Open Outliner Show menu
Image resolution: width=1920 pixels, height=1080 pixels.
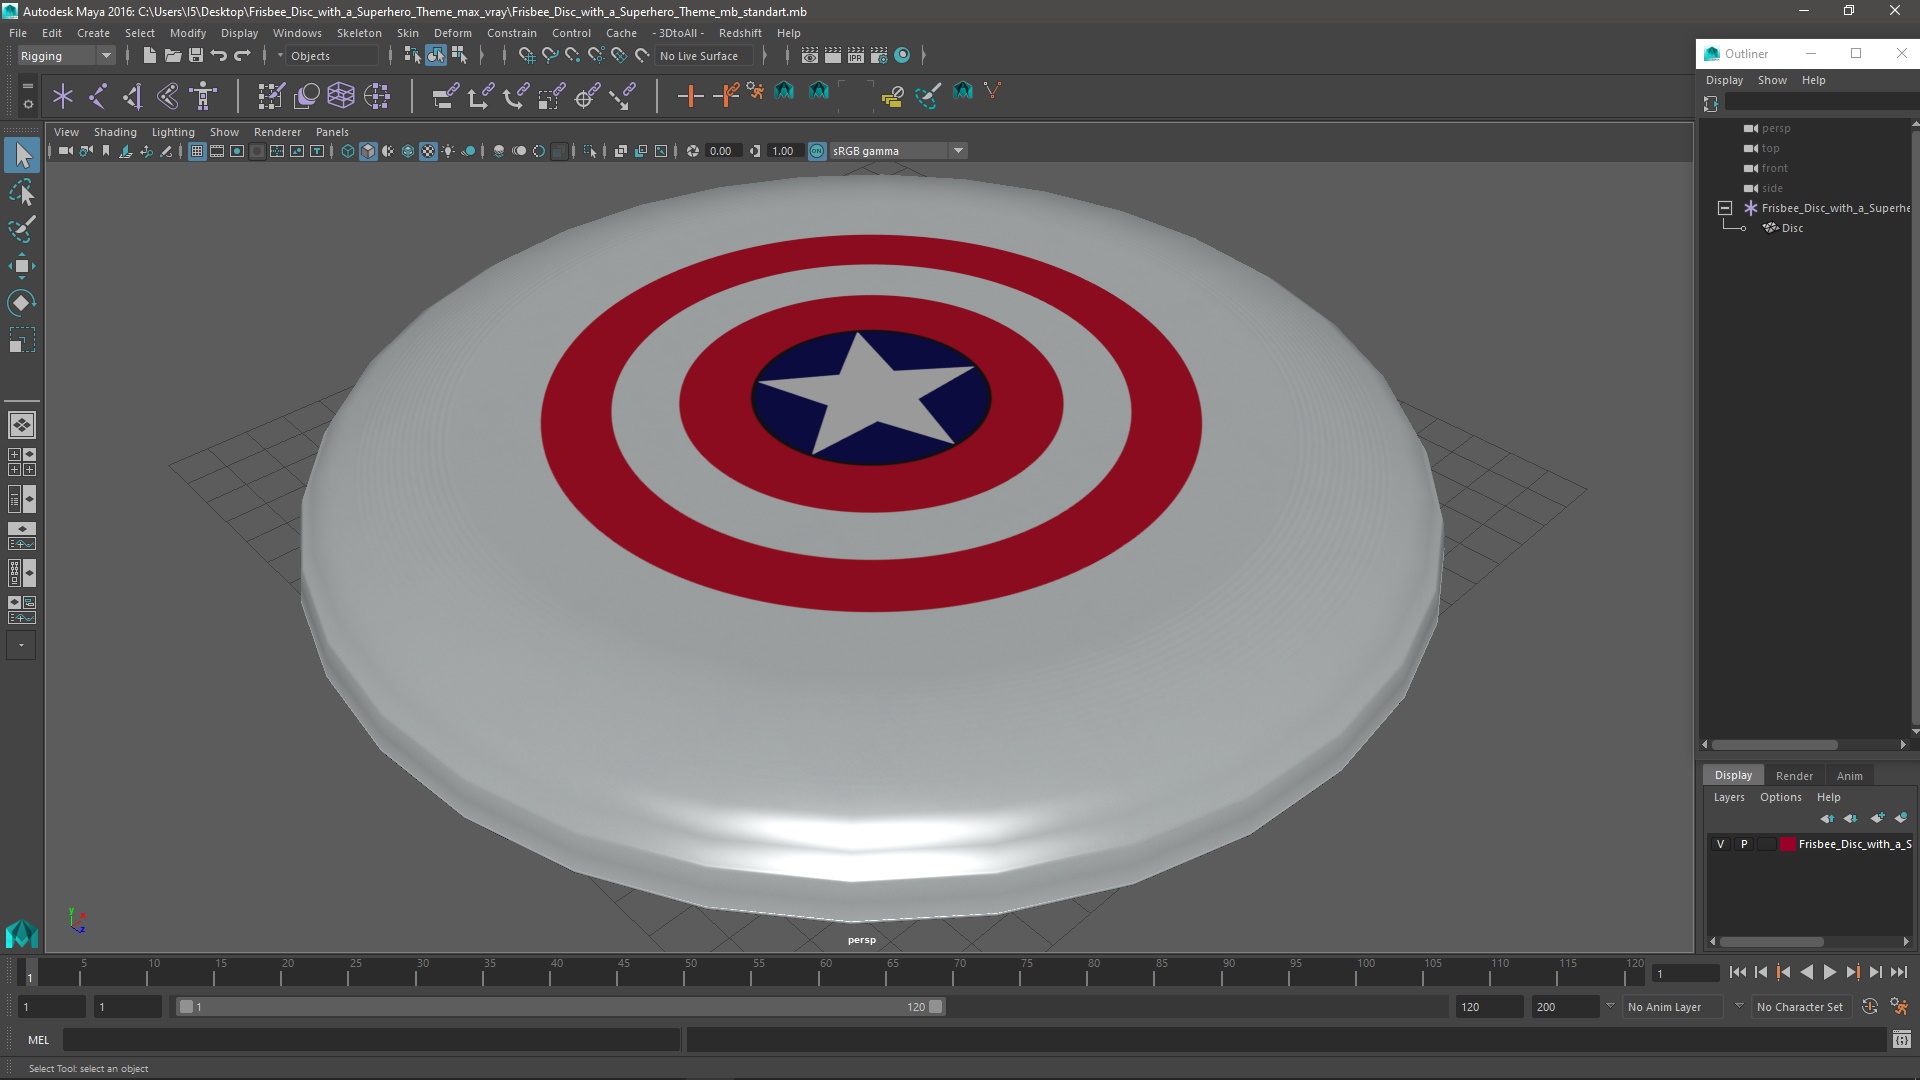(x=1772, y=80)
